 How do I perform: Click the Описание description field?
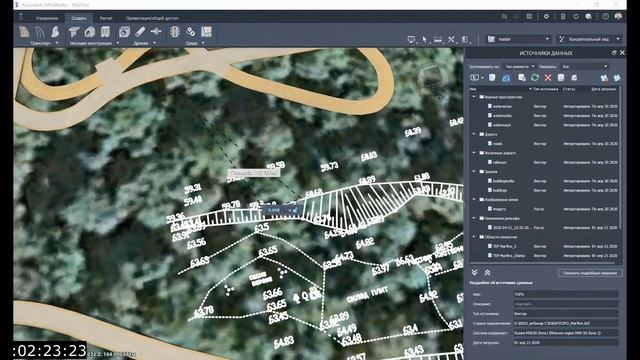tap(566, 304)
